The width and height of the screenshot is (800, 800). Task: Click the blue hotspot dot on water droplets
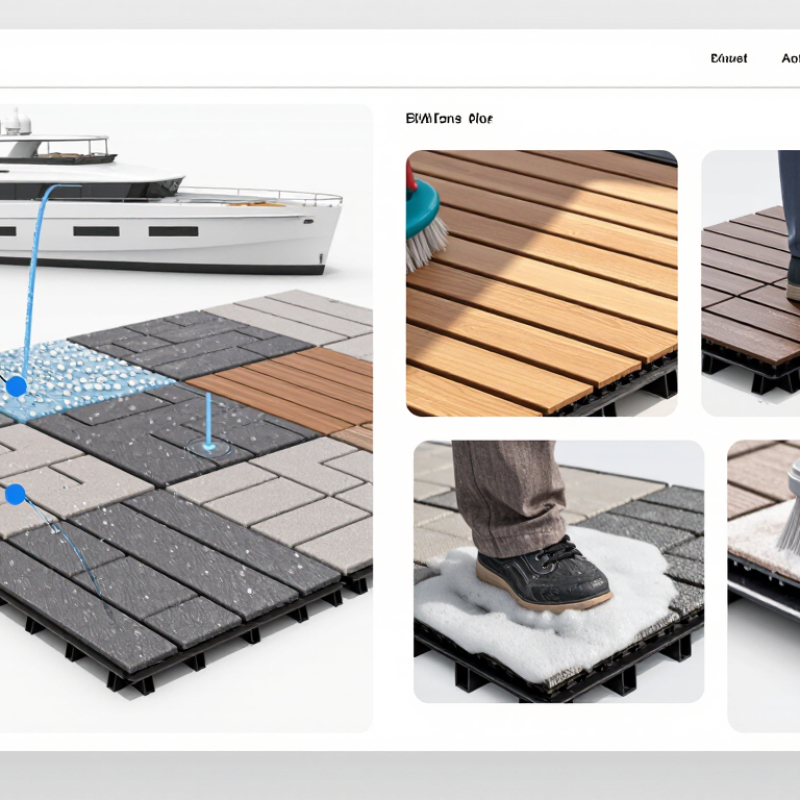[x=16, y=386]
